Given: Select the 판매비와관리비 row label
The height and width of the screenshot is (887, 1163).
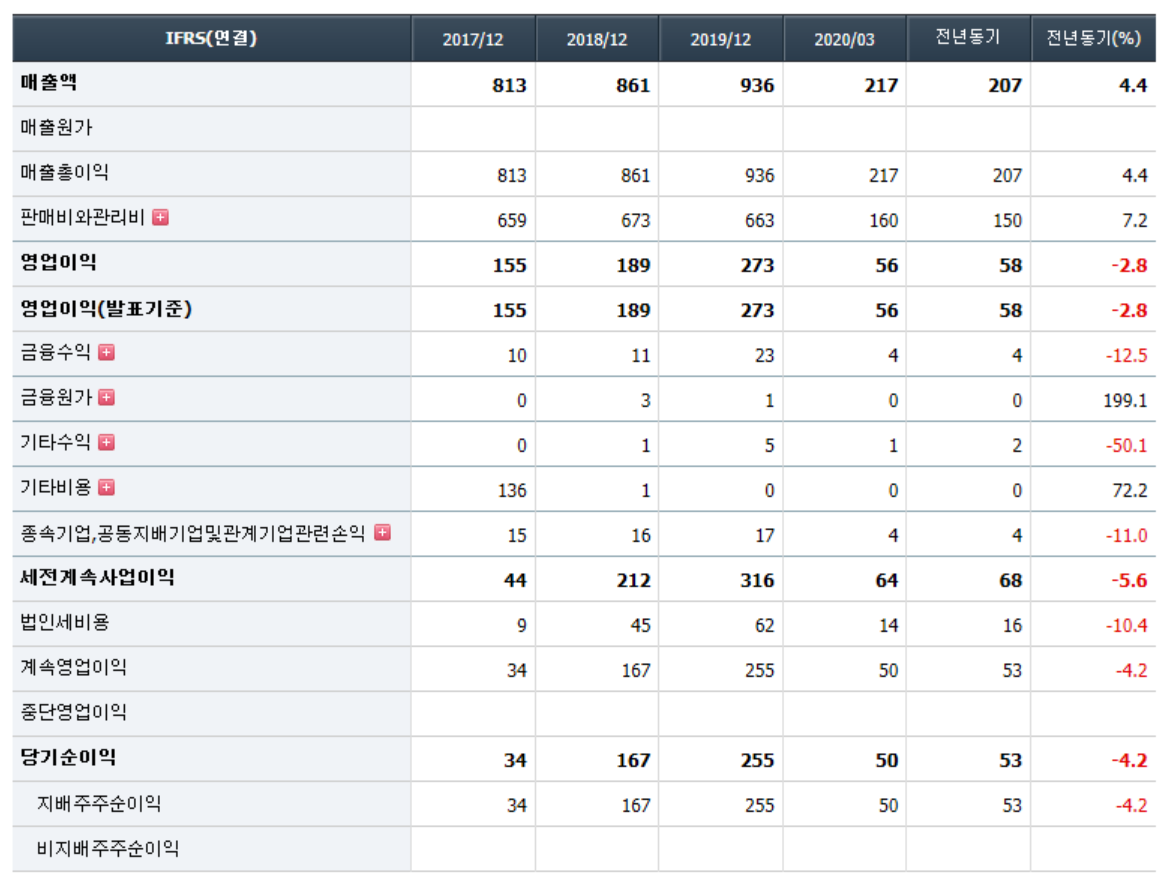Looking at the screenshot, I should click(x=82, y=217).
